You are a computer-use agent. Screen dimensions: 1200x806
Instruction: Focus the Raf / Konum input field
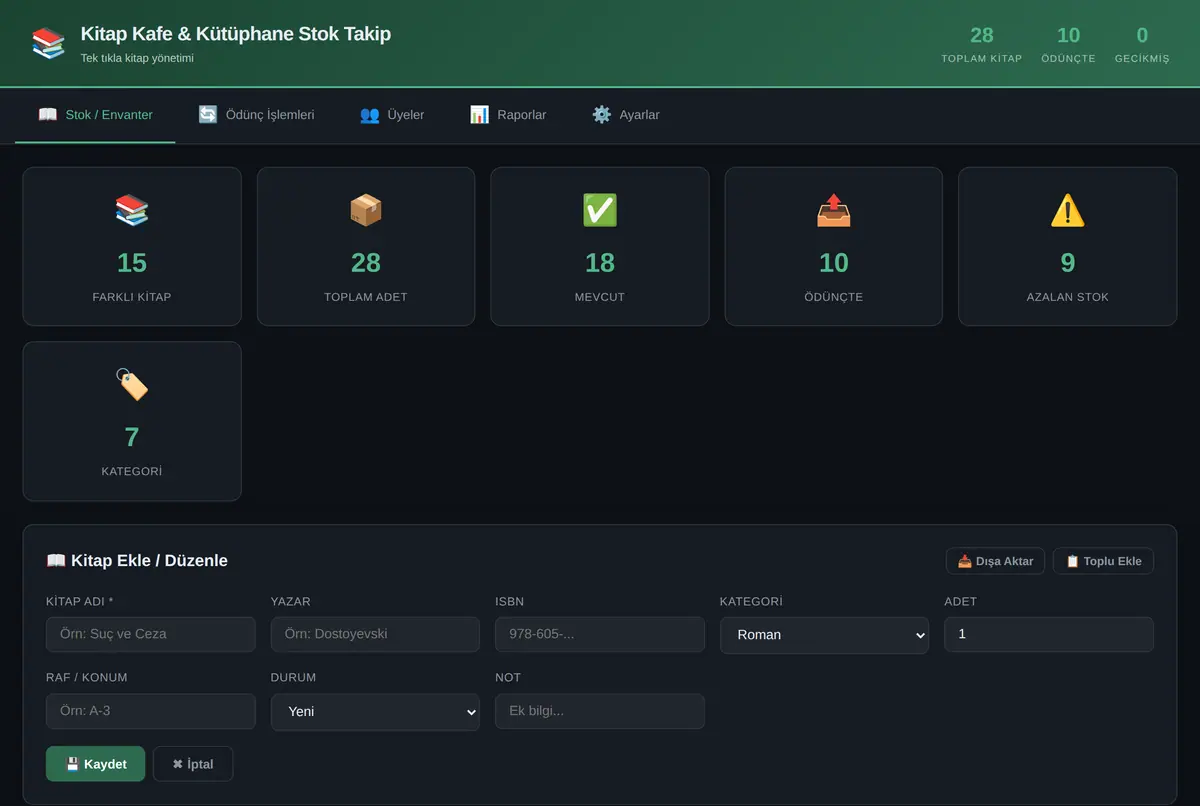point(151,711)
